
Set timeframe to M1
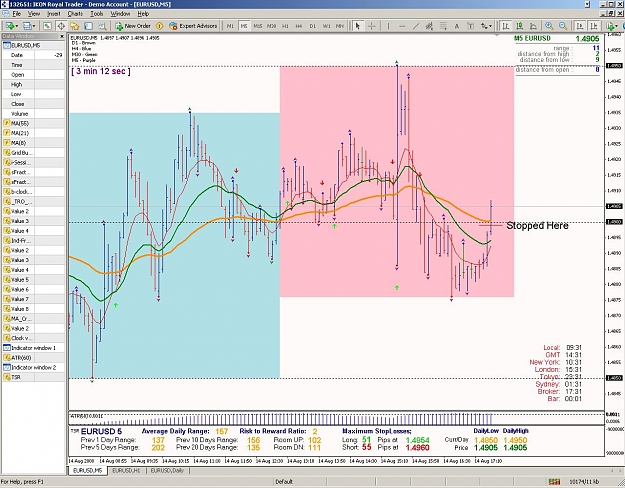pos(230,26)
